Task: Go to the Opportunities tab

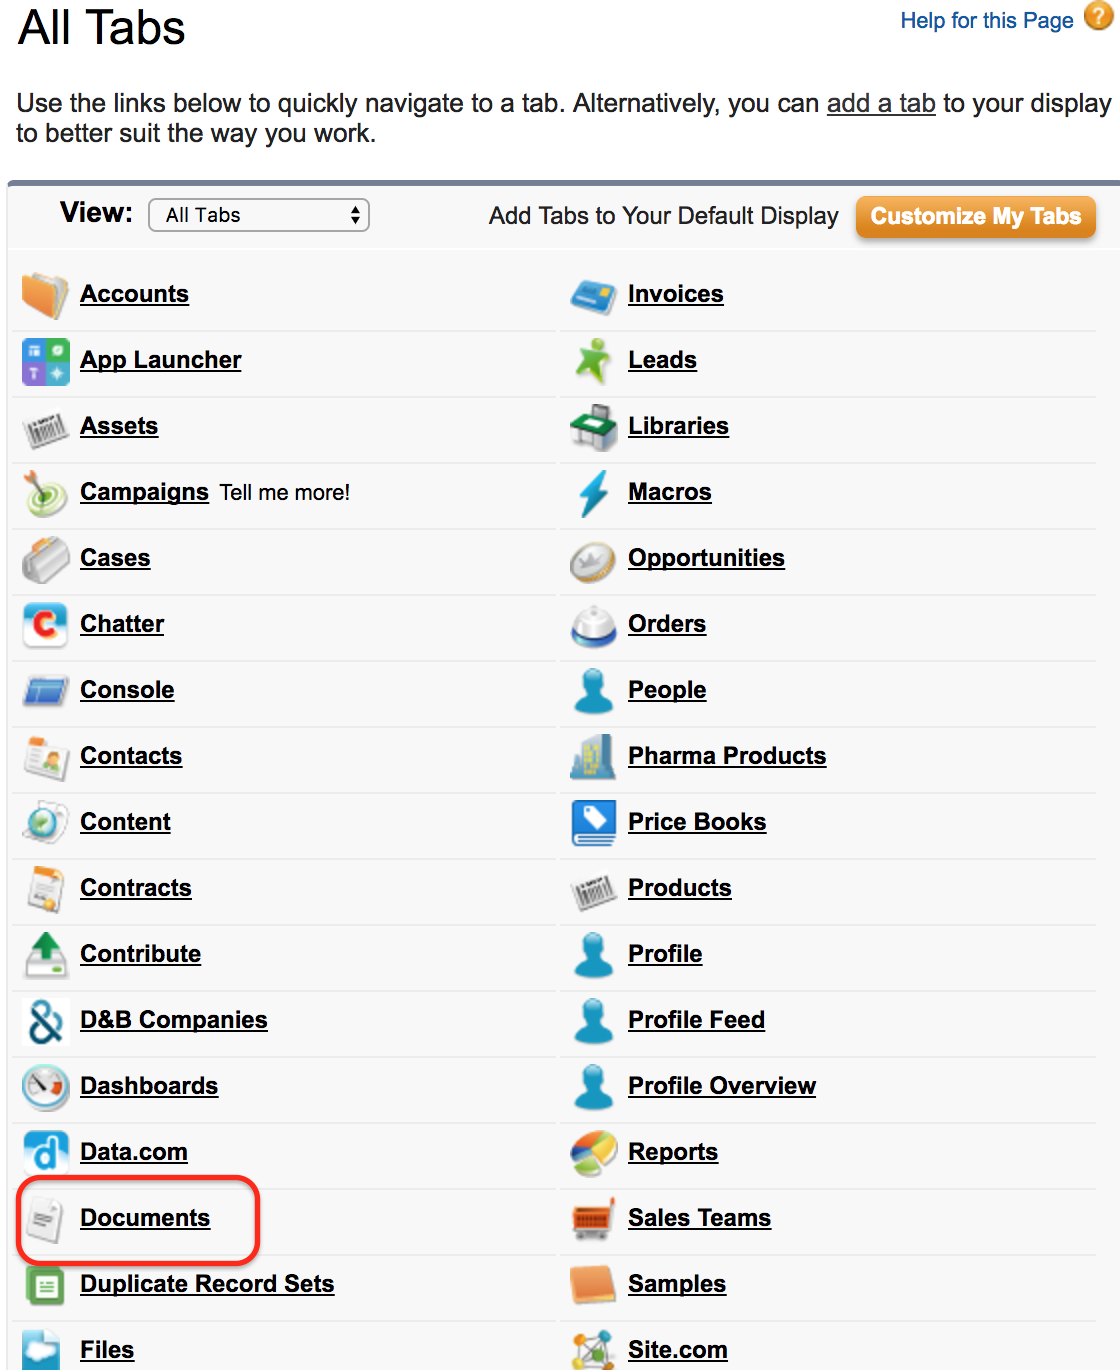Action: click(x=706, y=558)
